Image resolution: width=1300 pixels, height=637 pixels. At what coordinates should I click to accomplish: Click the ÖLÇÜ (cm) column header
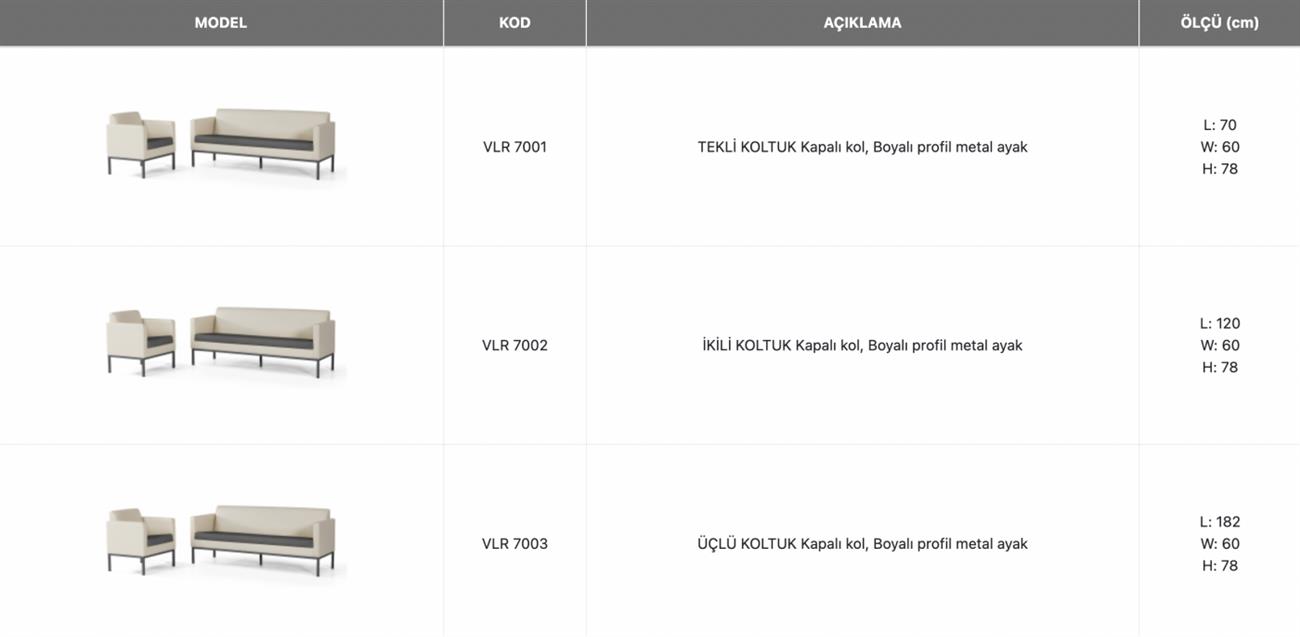[1219, 23]
